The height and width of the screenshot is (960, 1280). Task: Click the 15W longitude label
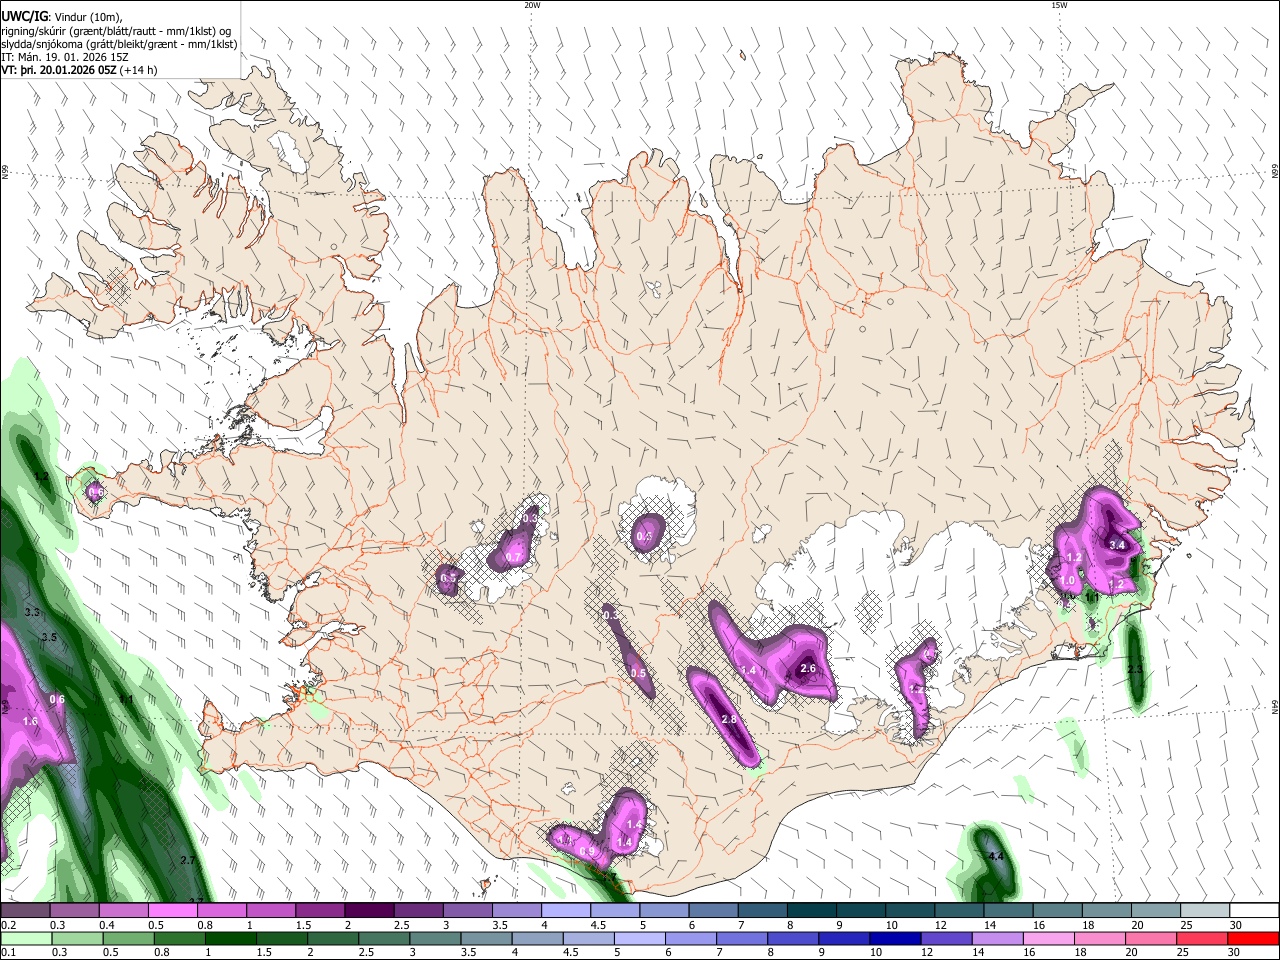tap(1059, 5)
